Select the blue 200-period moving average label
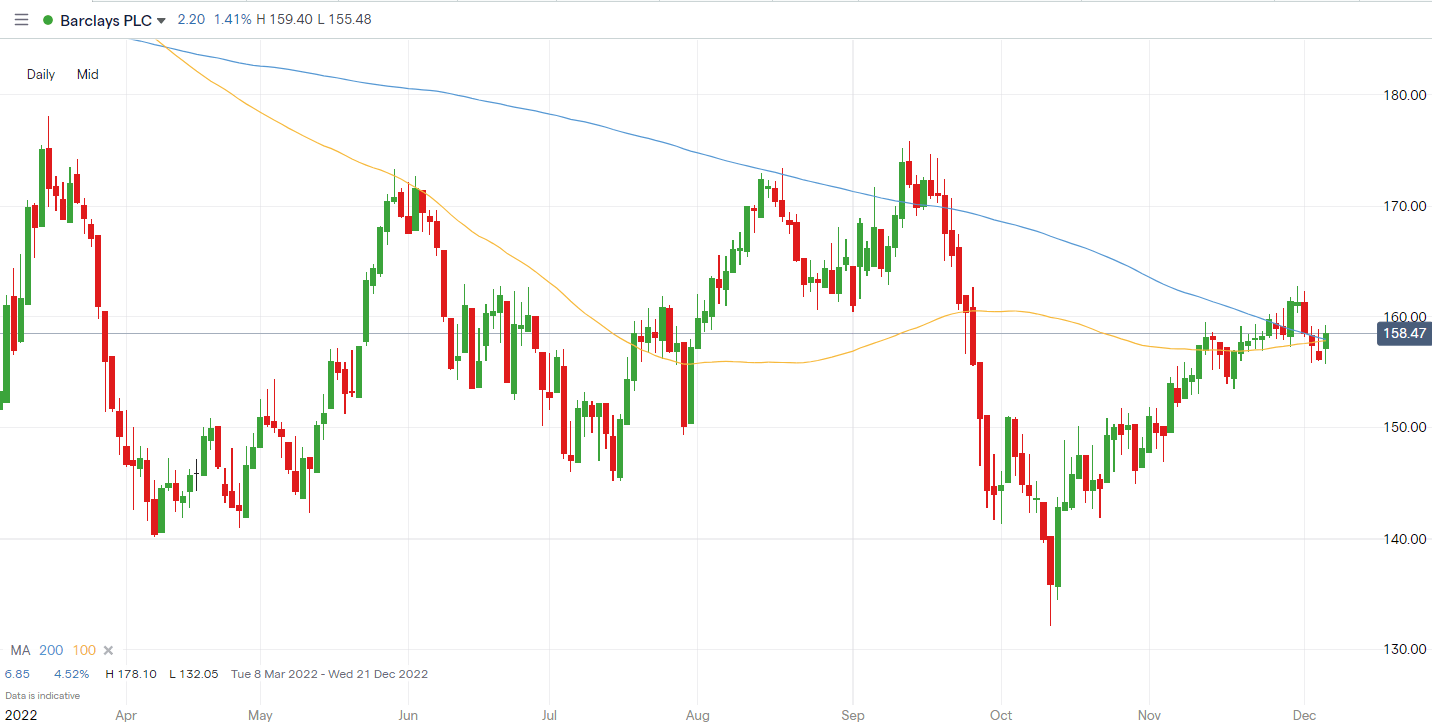 coord(50,650)
